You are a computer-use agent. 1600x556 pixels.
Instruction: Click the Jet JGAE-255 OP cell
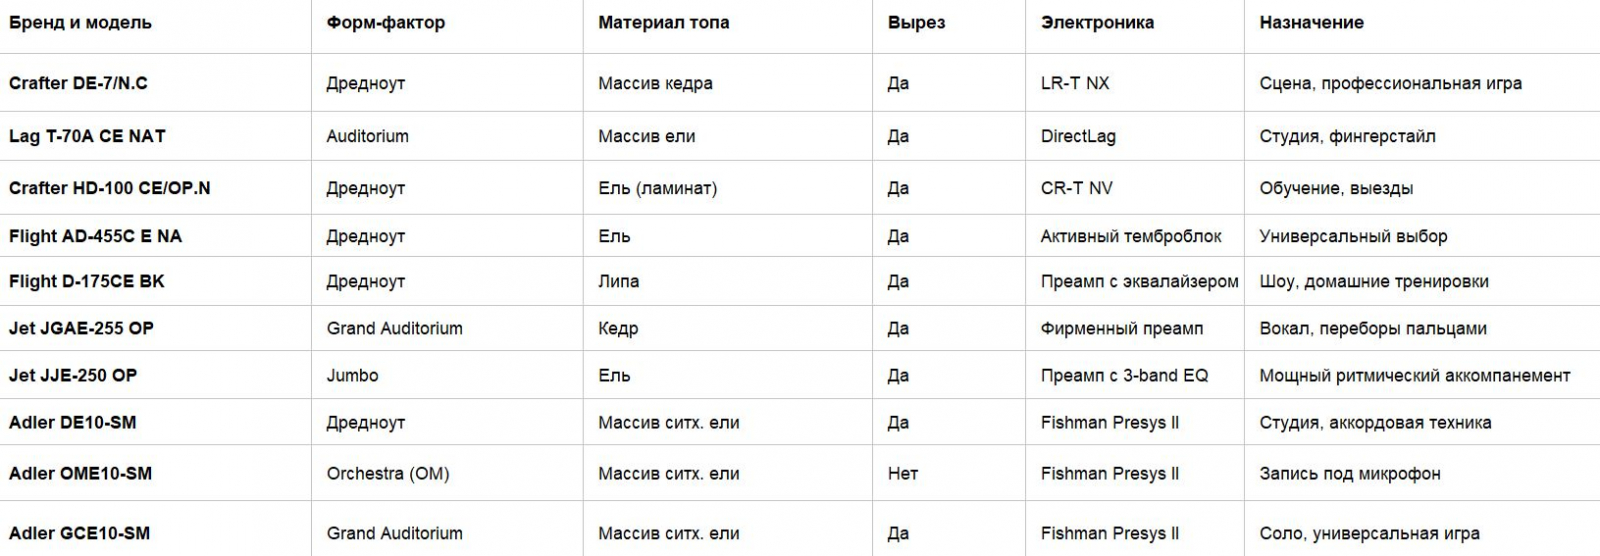(x=81, y=328)
